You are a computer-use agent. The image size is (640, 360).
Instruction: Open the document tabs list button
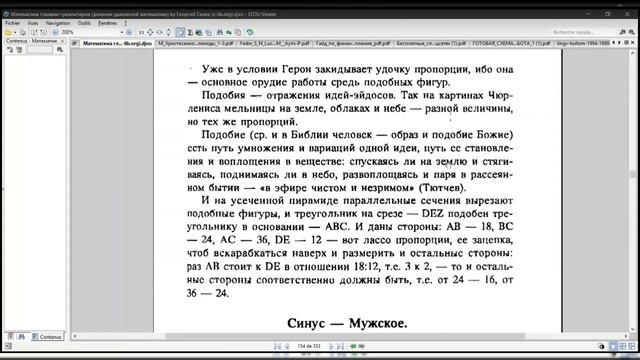(627, 42)
